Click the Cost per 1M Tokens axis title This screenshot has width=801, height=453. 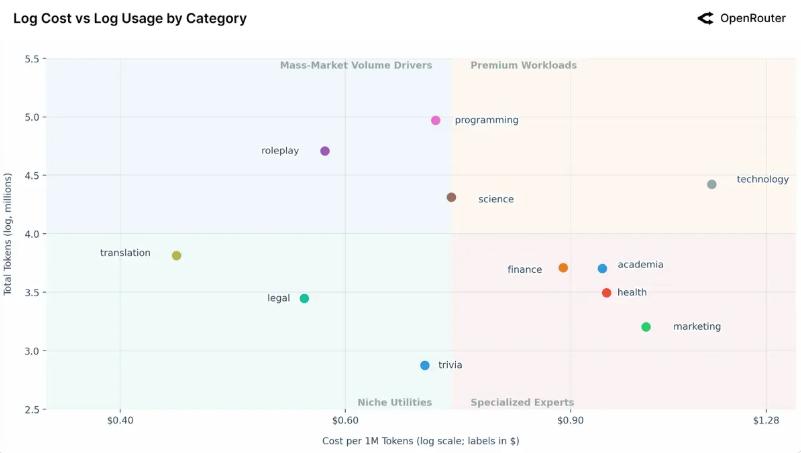coord(421,440)
